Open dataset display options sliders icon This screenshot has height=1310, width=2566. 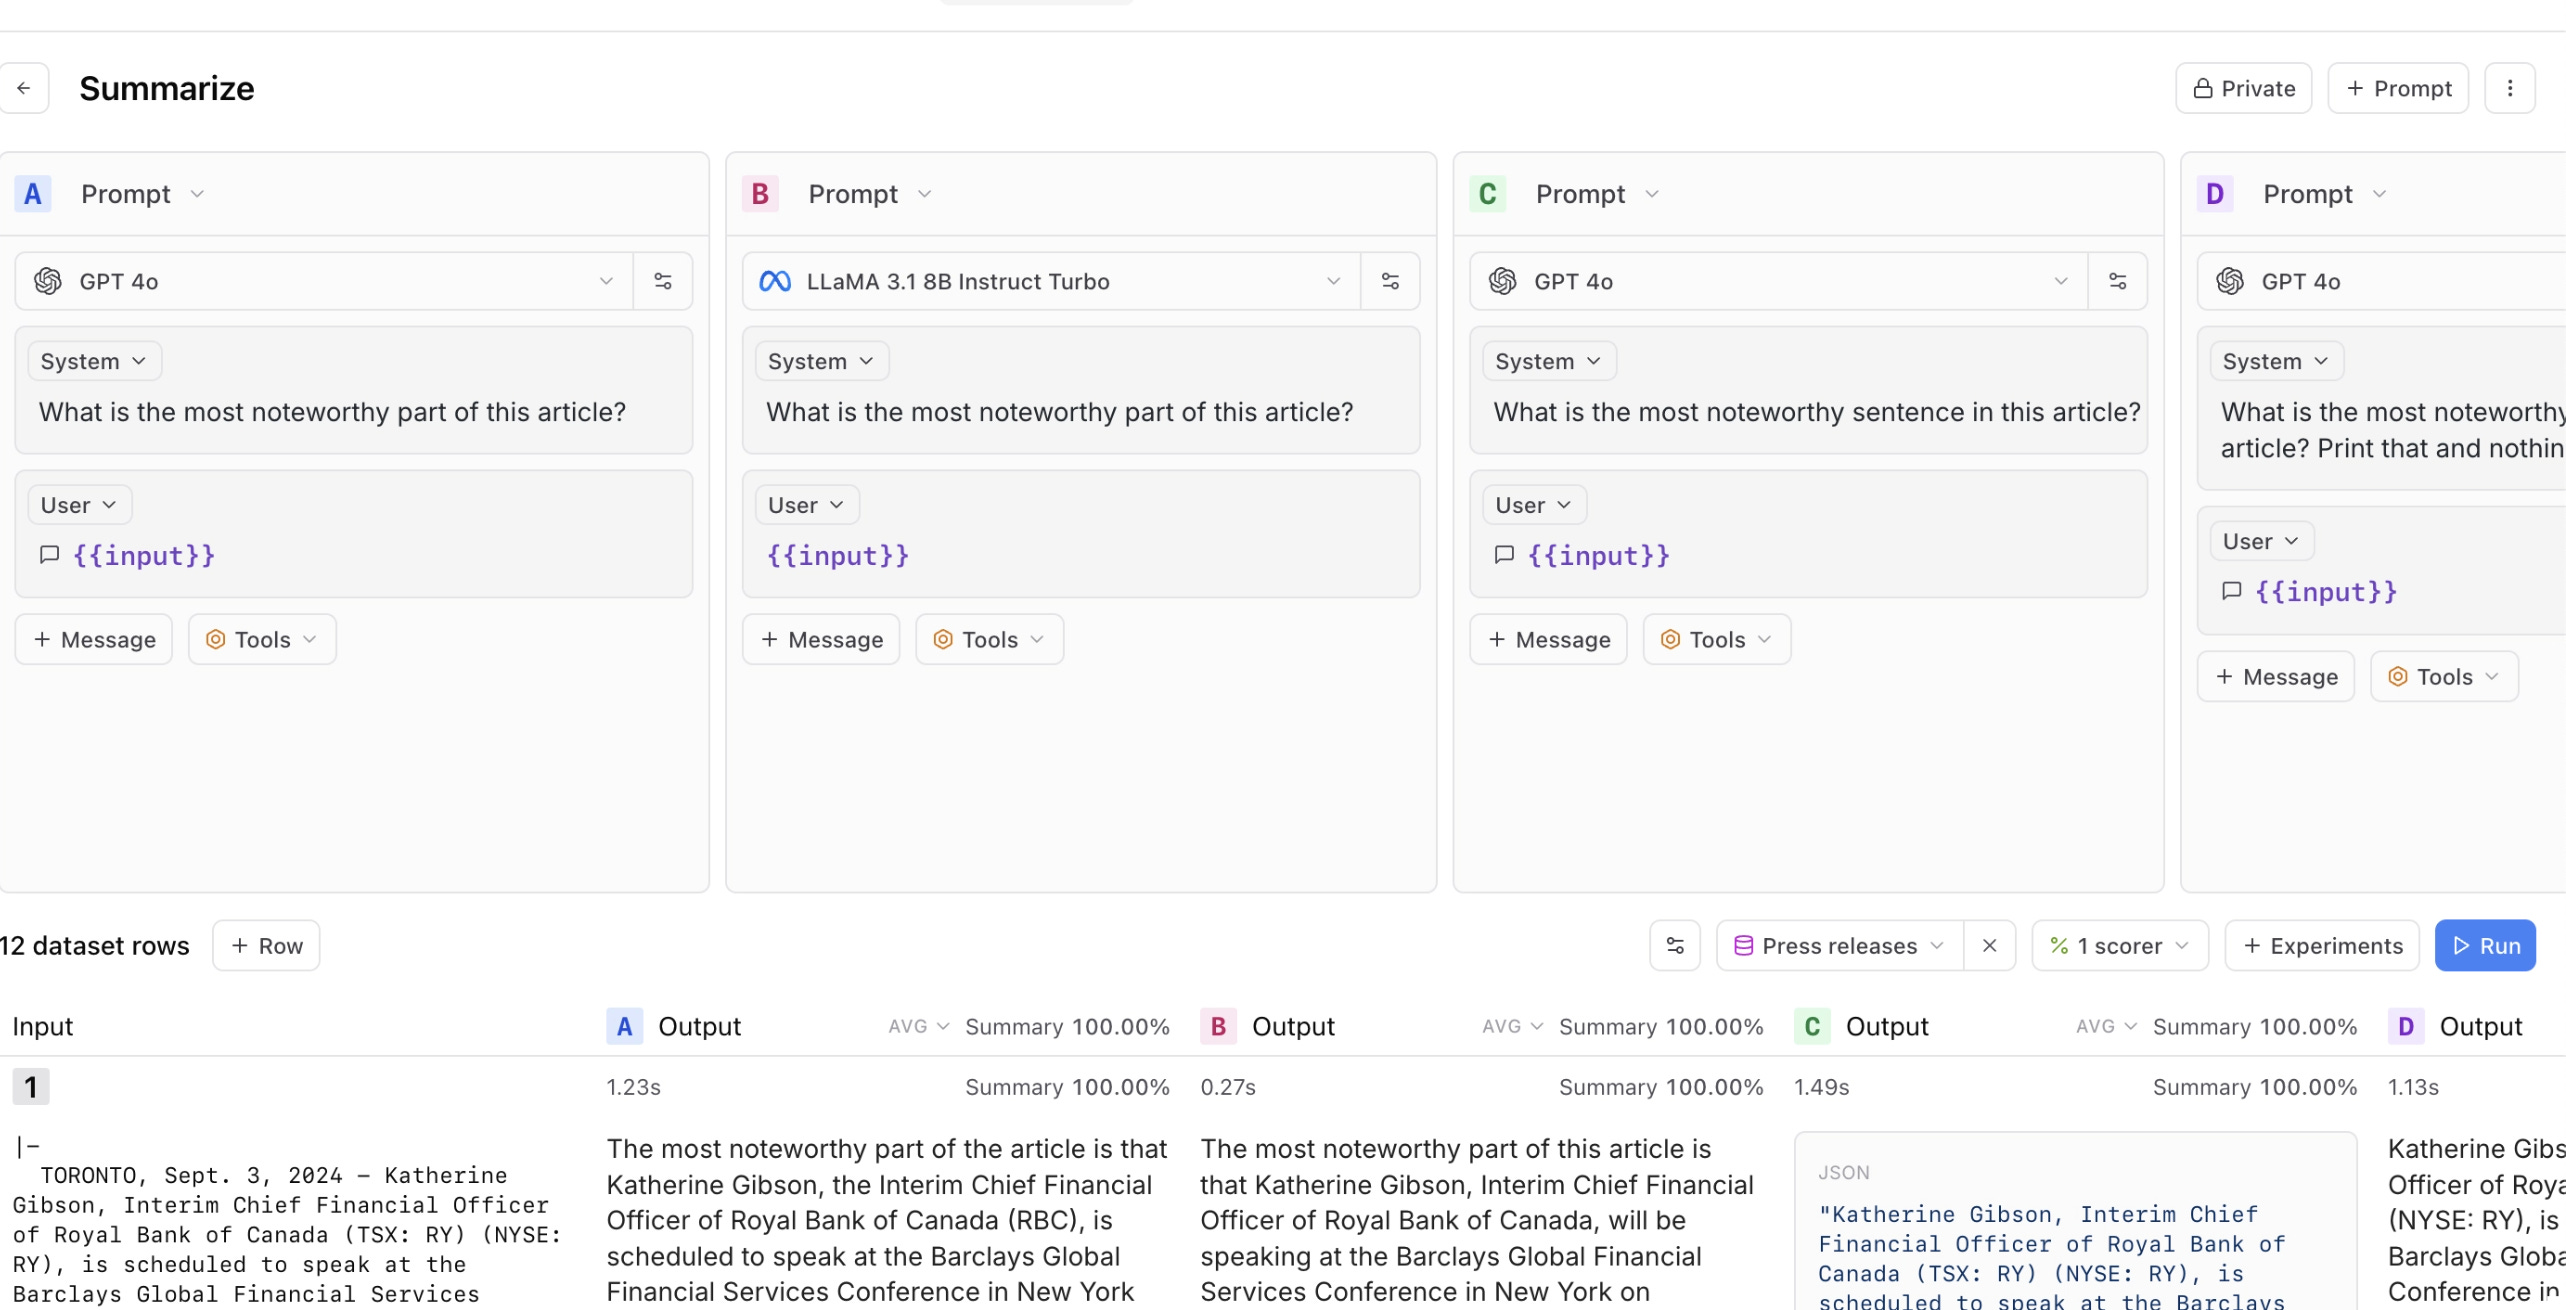pos(1675,945)
